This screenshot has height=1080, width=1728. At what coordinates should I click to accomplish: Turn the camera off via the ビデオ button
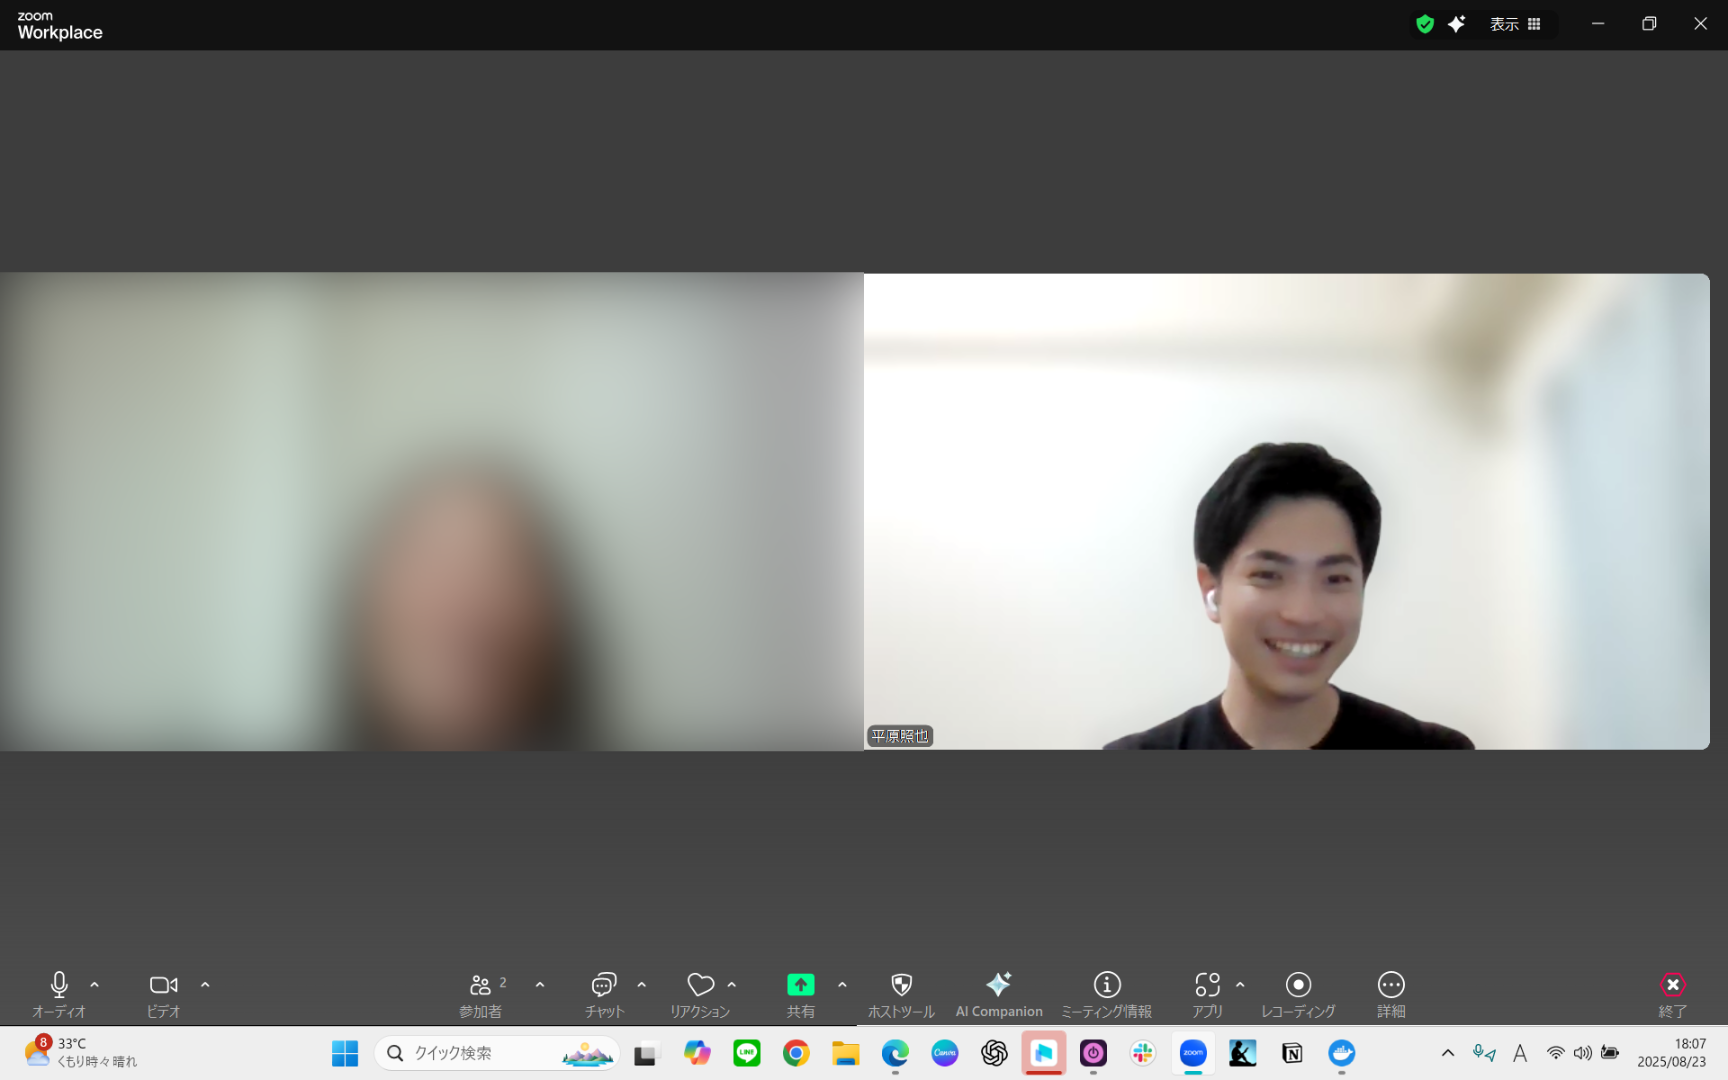point(163,994)
